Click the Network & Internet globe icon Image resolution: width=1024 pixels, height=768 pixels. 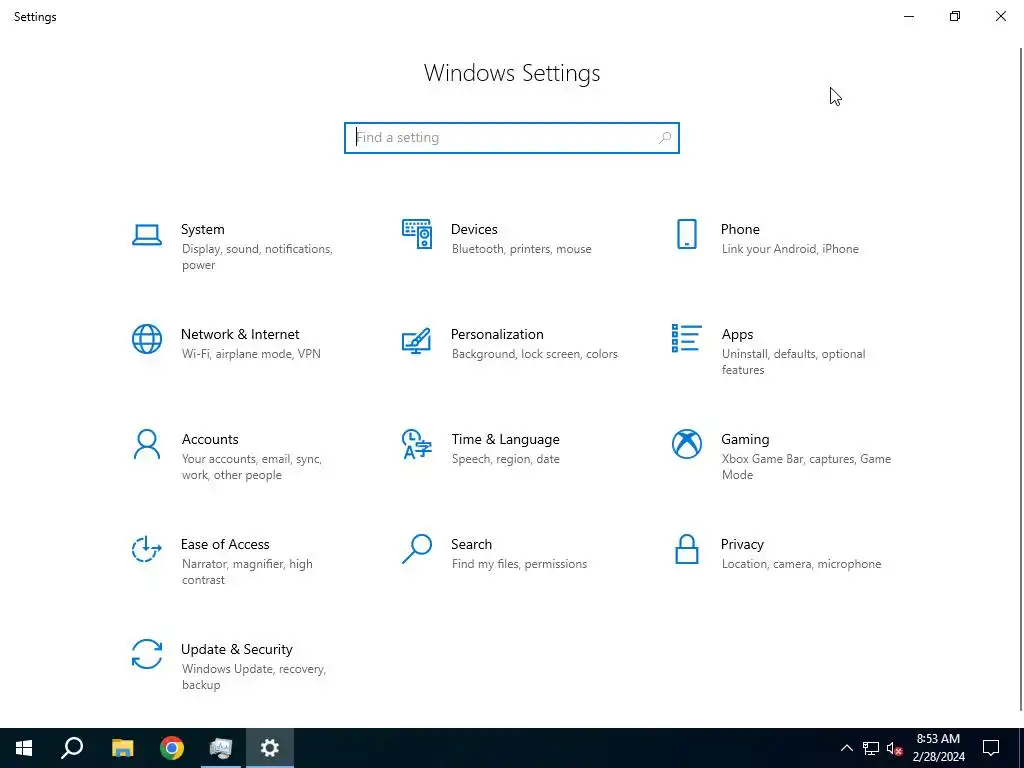pyautogui.click(x=147, y=339)
